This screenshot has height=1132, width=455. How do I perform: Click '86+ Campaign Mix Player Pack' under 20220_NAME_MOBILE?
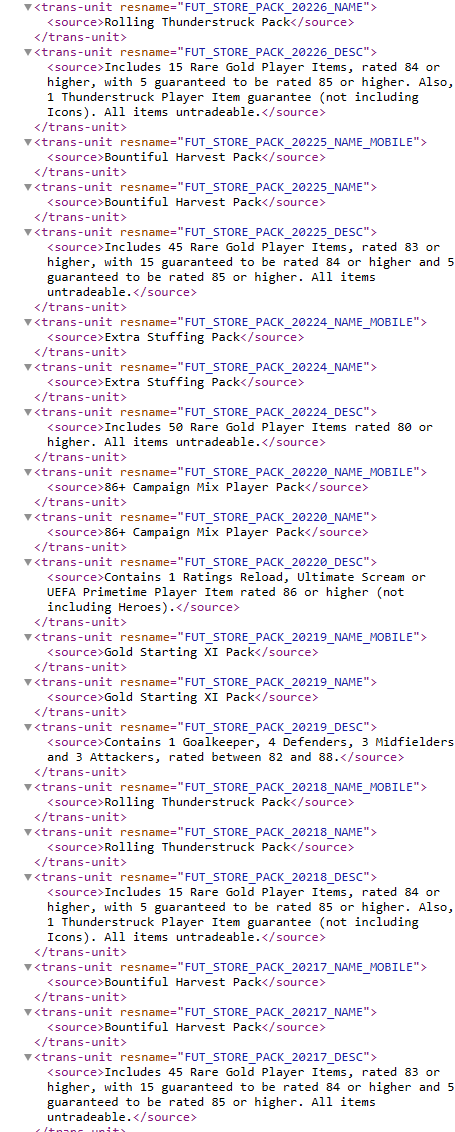204,487
